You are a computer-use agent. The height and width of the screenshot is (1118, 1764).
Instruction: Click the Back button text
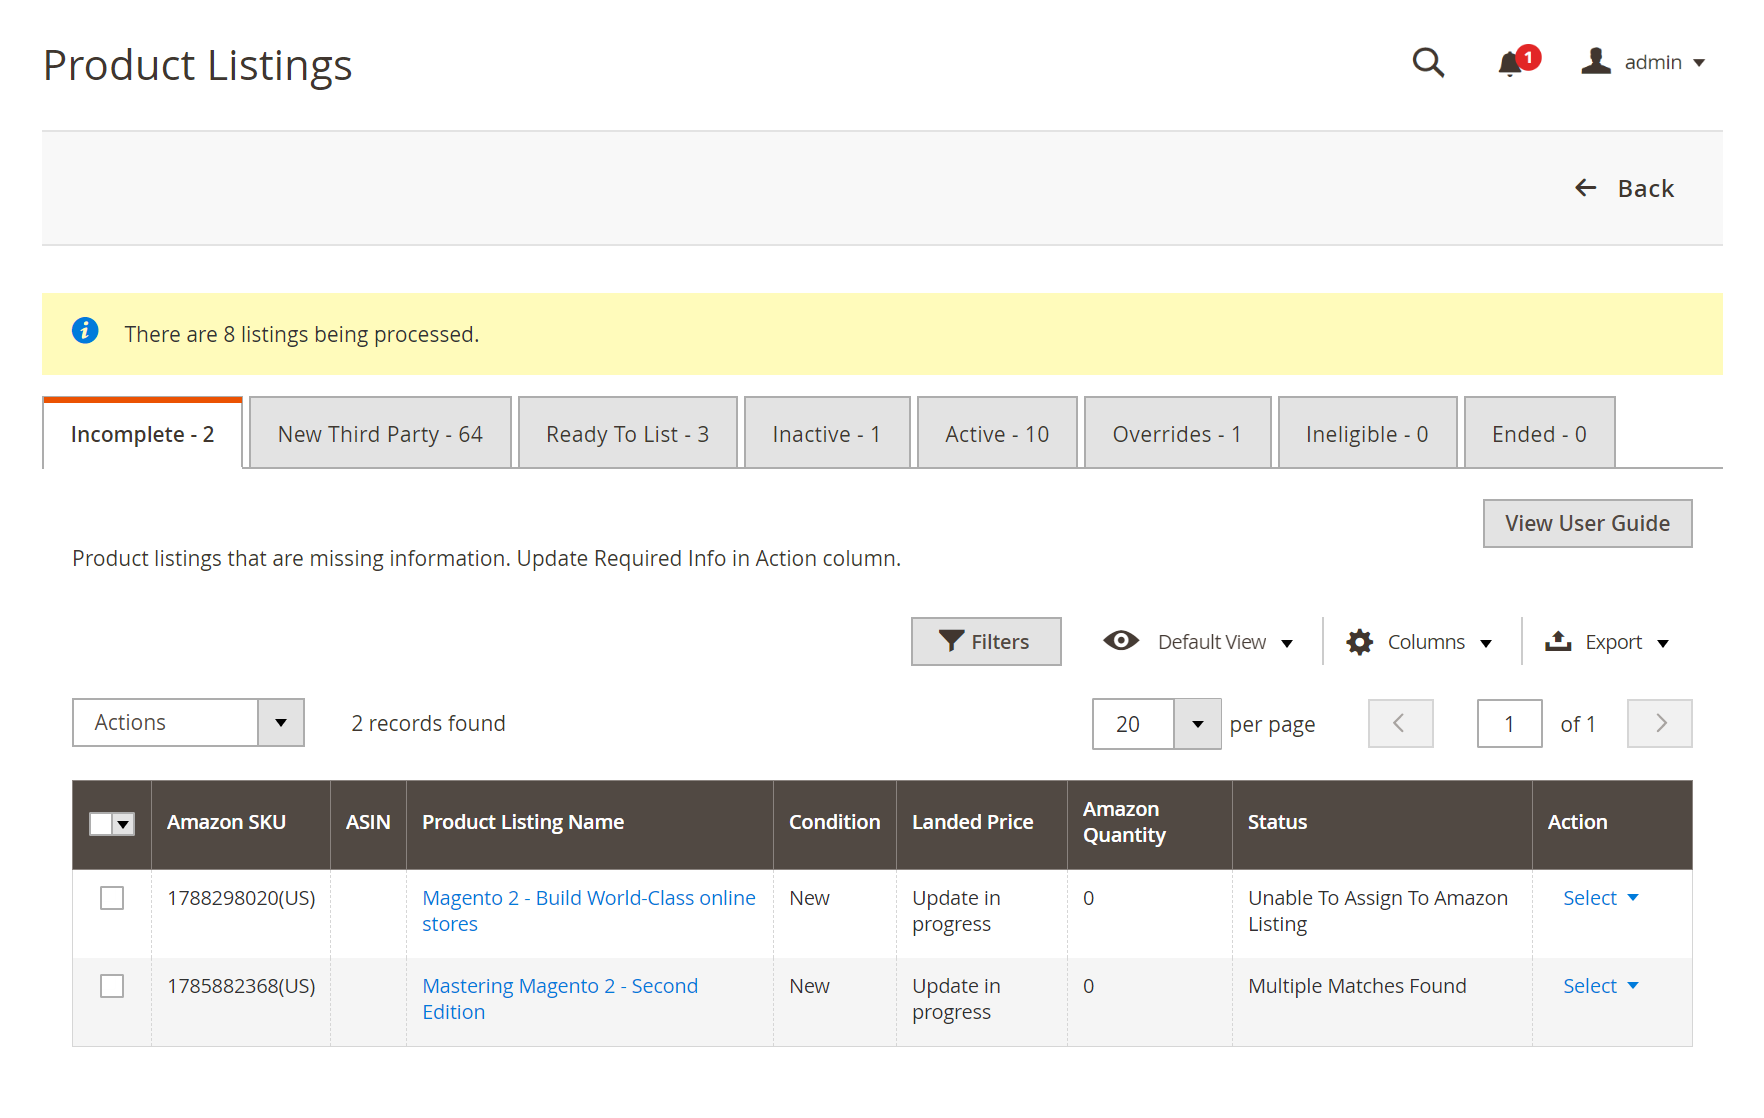coord(1645,188)
